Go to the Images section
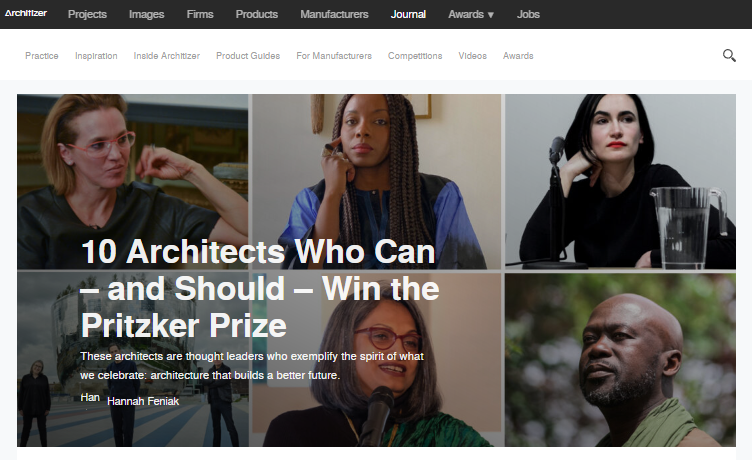 [x=146, y=14]
